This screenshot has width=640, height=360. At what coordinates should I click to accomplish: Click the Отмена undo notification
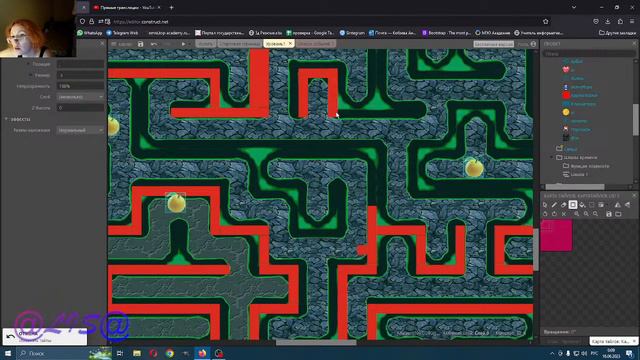coord(45,337)
